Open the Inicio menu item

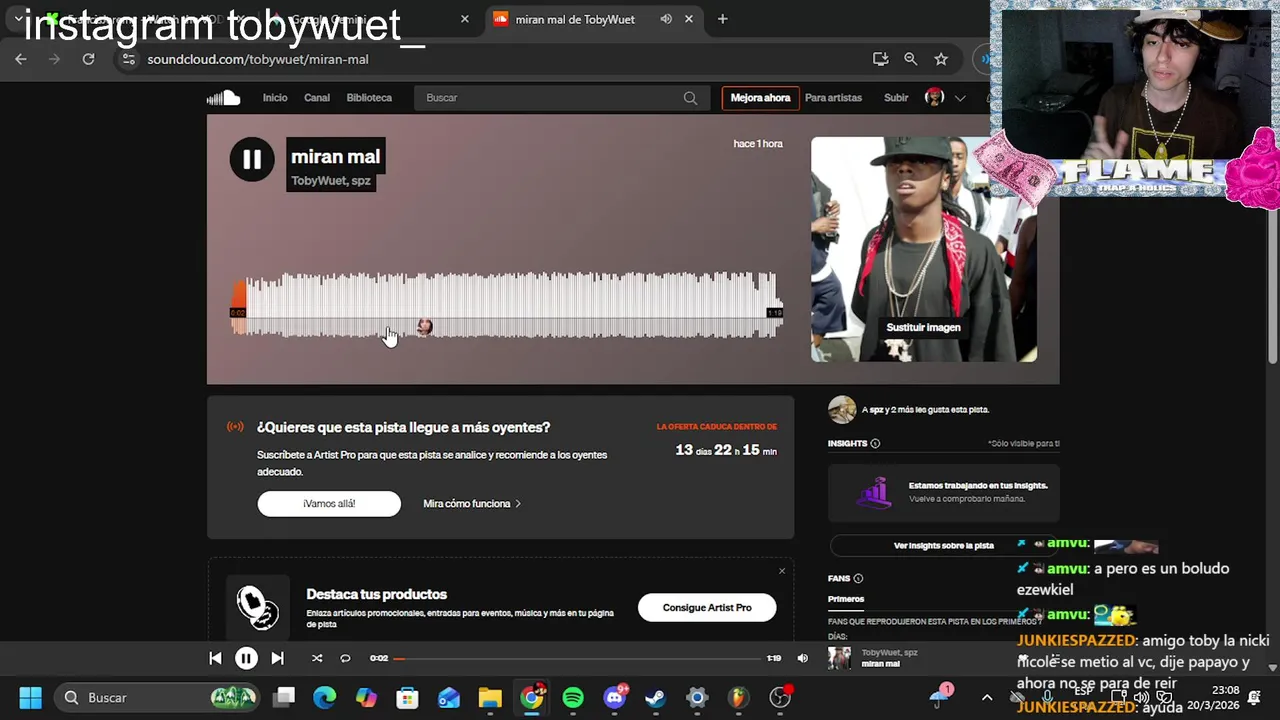tap(275, 98)
